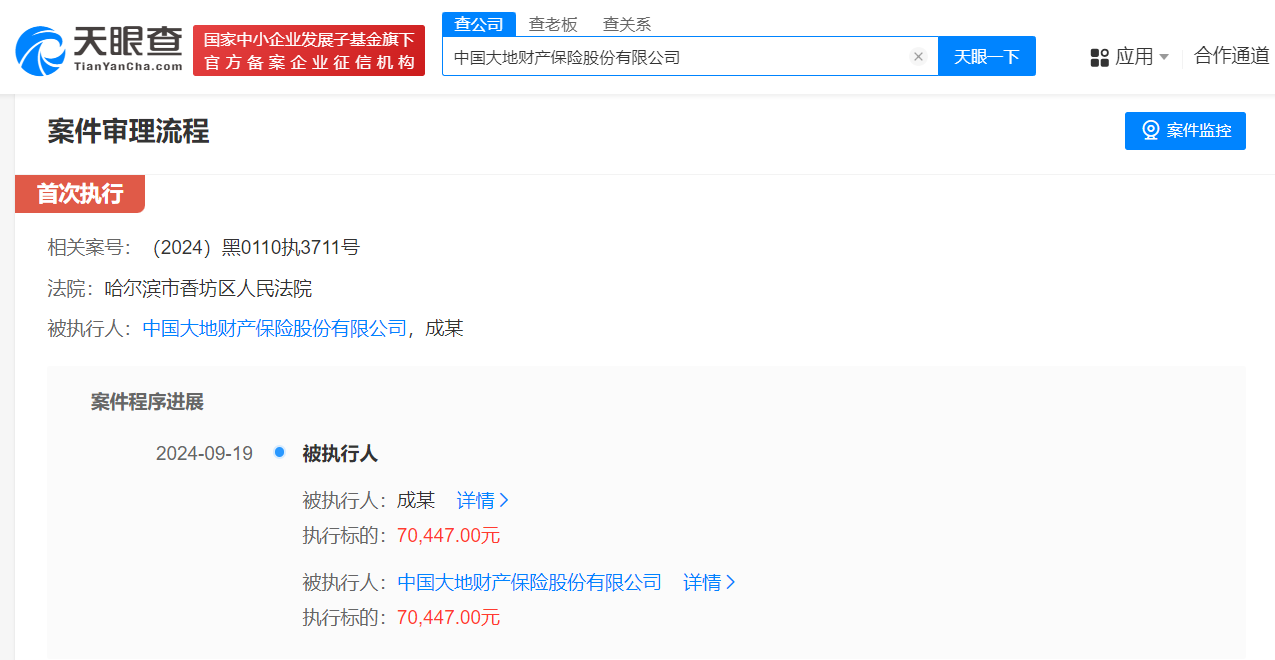Open 详情 link next to 中国大地财产保险股份有限公司
1275x660 pixels.
[x=710, y=582]
